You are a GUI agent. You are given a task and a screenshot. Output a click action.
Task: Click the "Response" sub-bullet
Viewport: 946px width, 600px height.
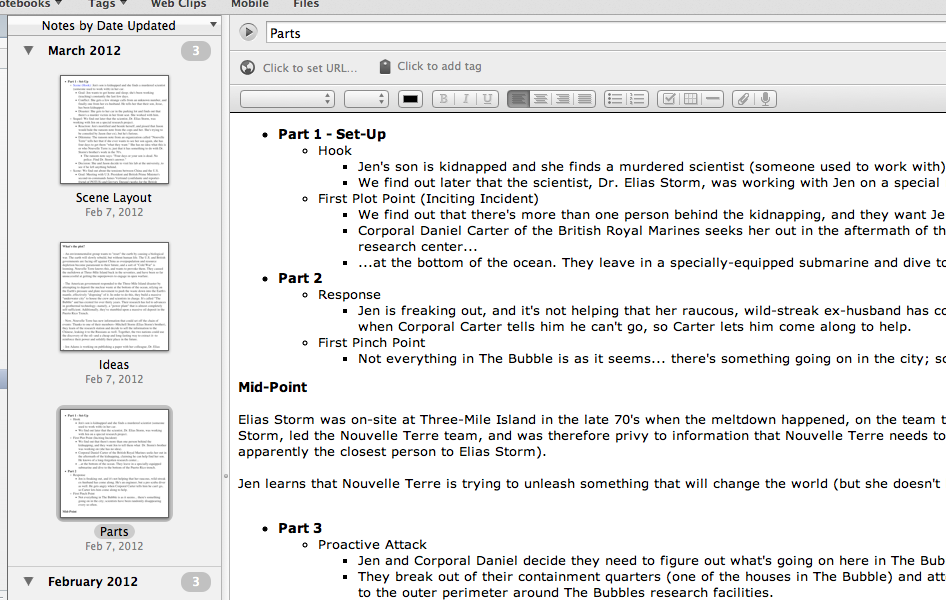pos(349,295)
